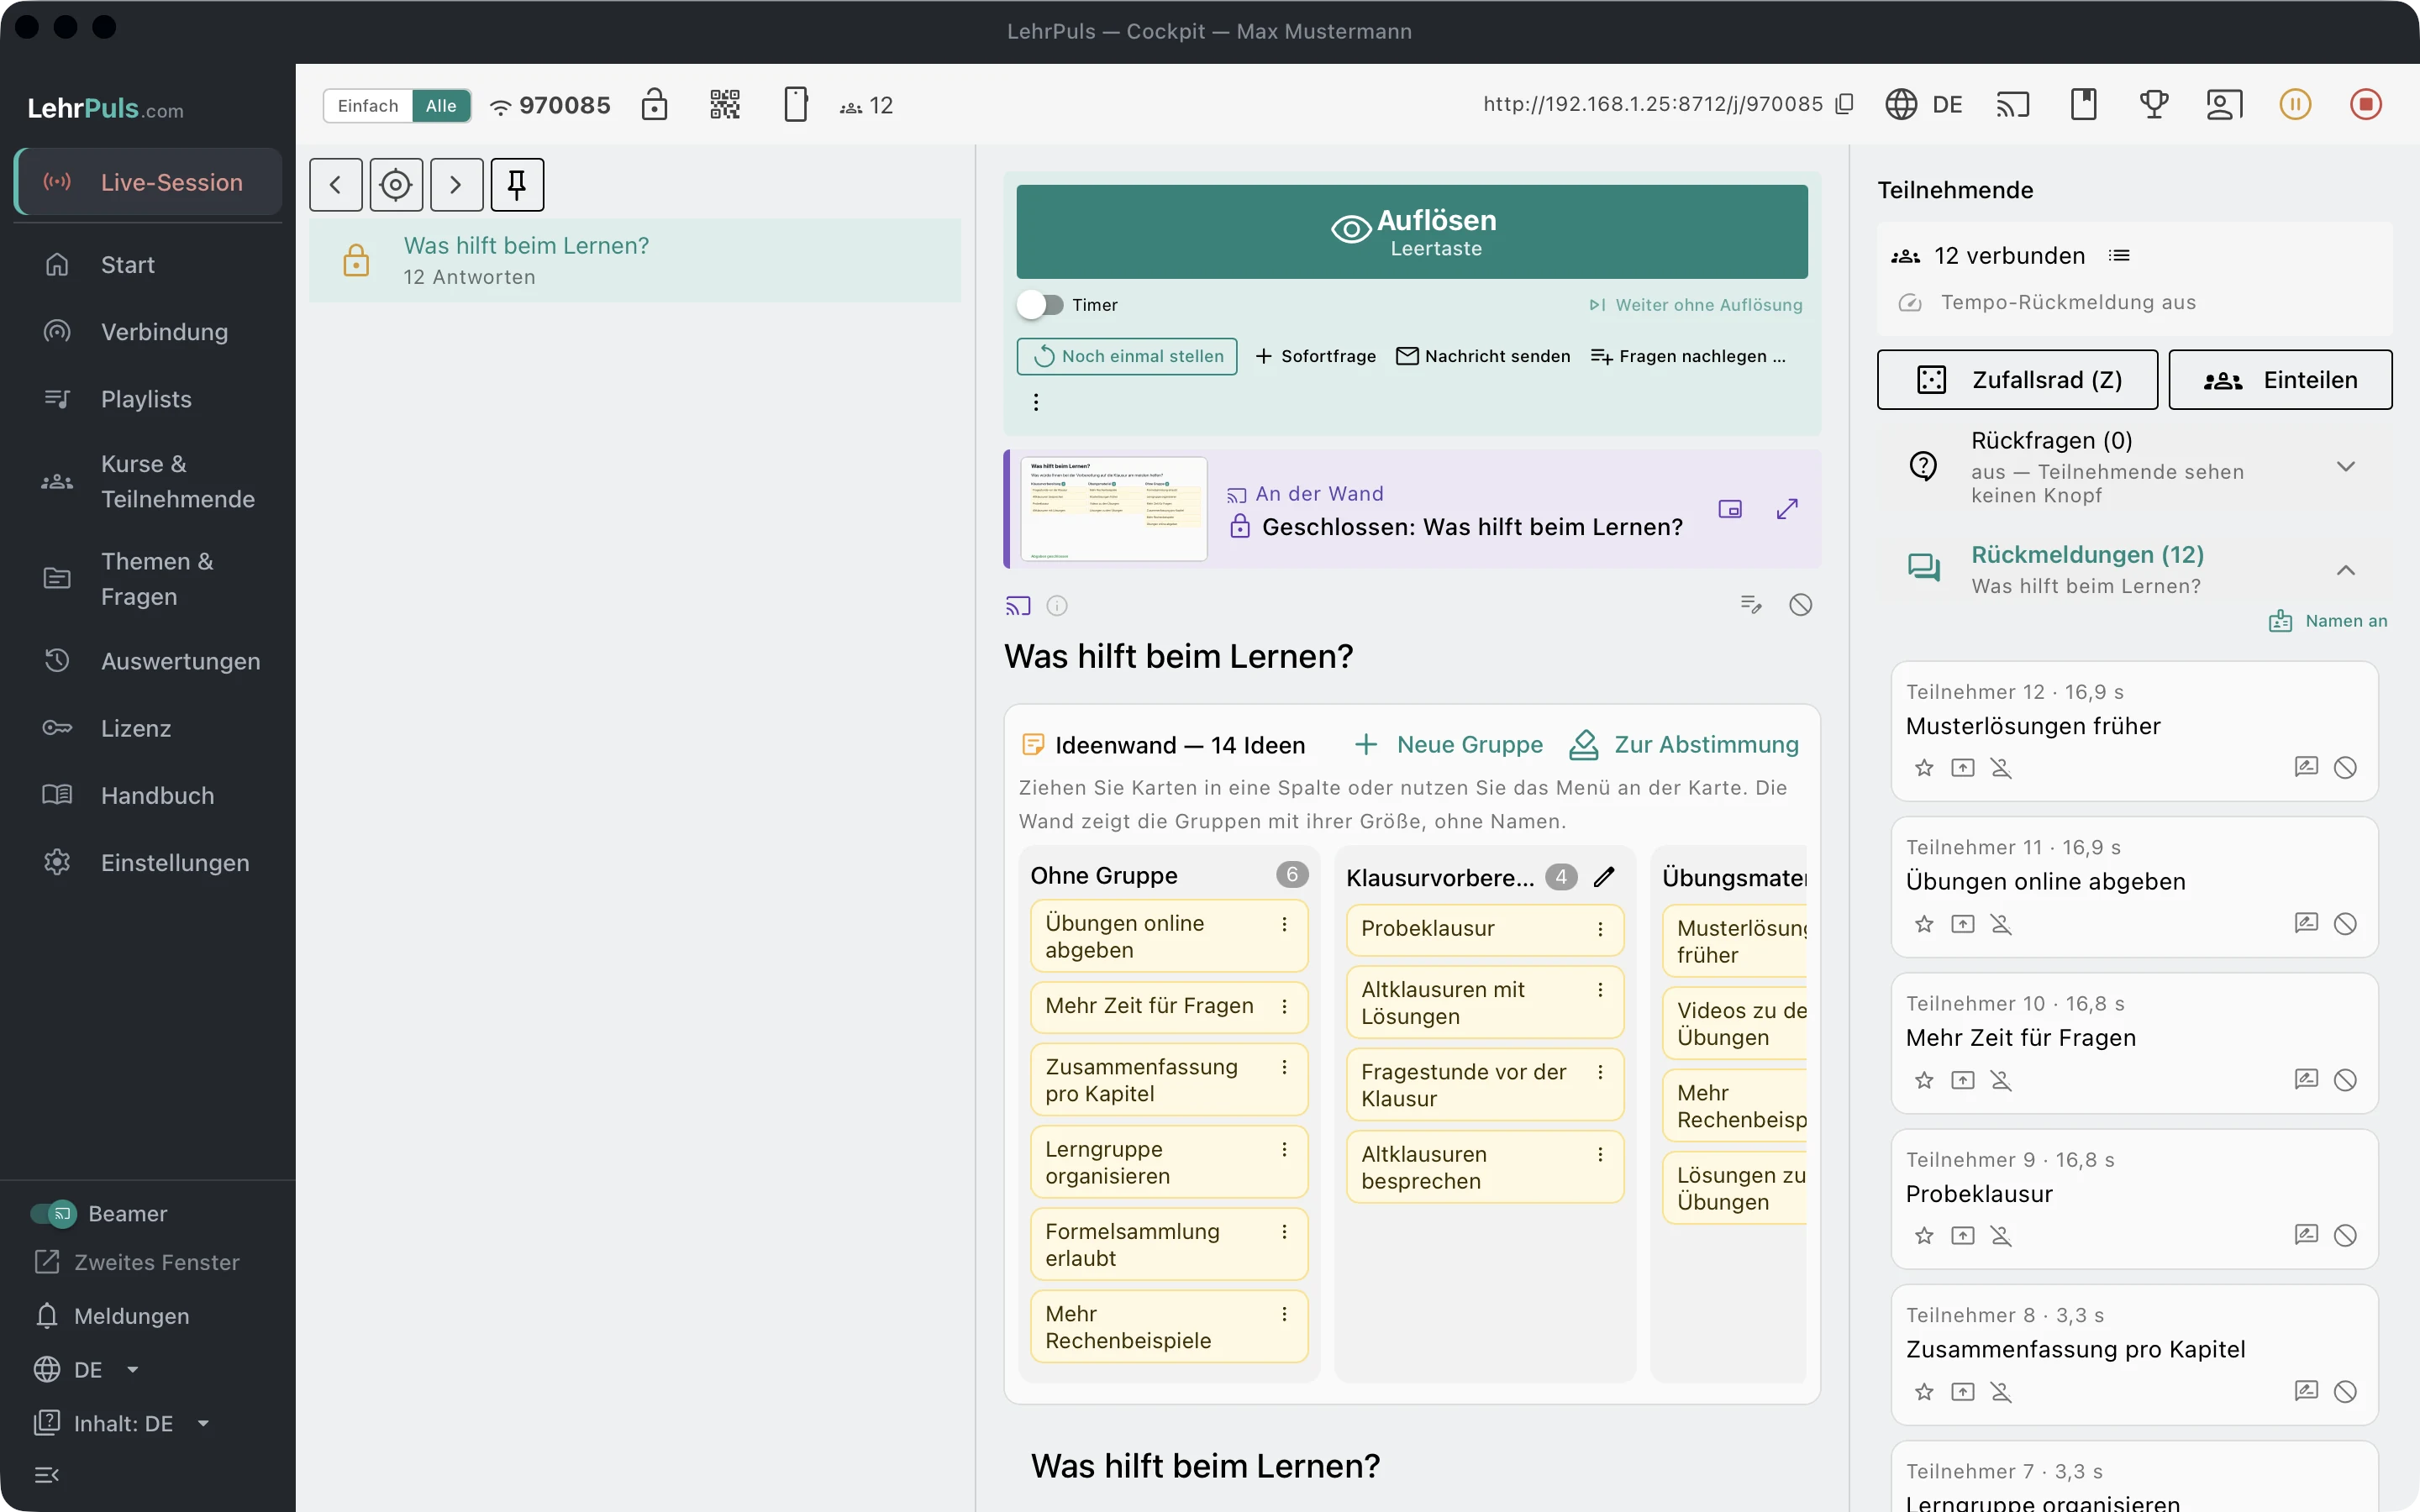The height and width of the screenshot is (1512, 2420).
Task: Switch to Einfach mode
Action: 368,106
